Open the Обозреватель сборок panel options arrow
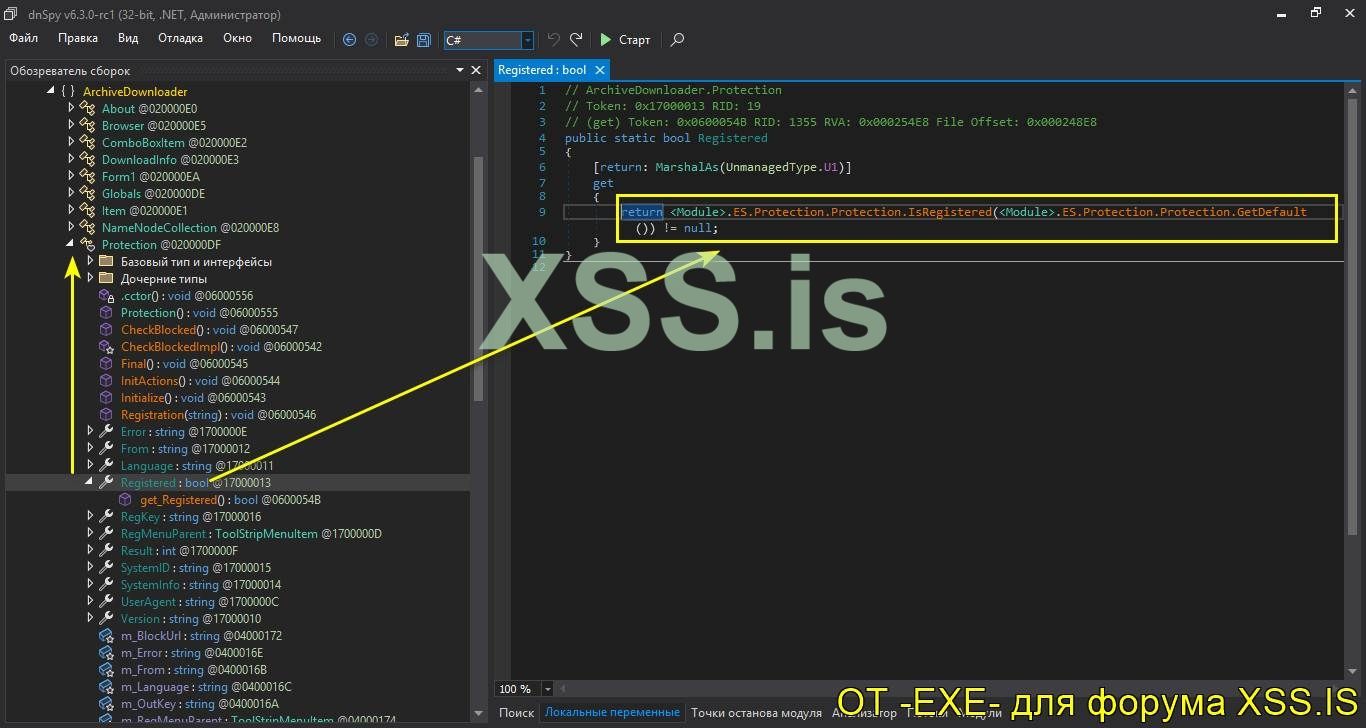Viewport: 1366px width, 728px height. (x=460, y=70)
